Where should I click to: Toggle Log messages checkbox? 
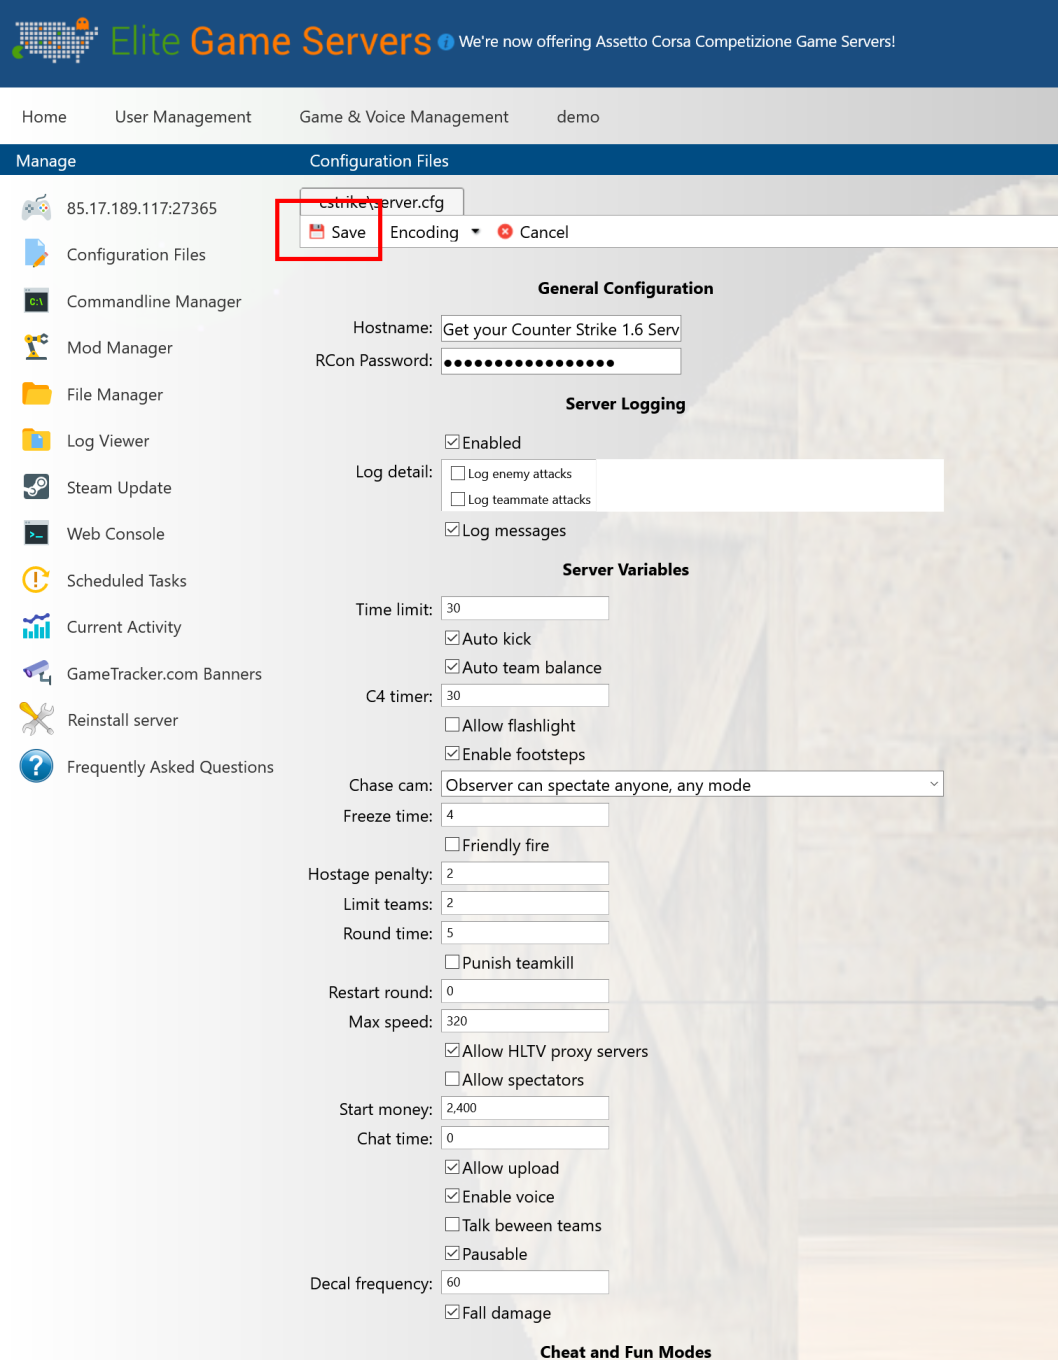(452, 530)
